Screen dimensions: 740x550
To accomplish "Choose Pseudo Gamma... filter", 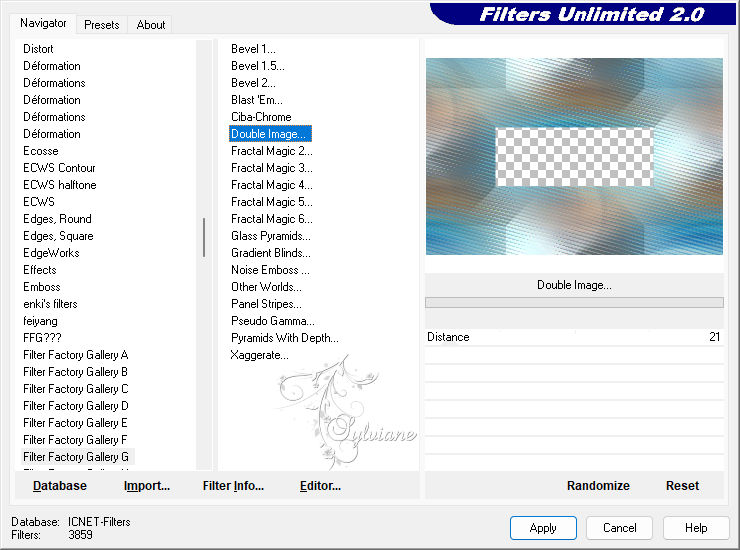I will pos(272,321).
